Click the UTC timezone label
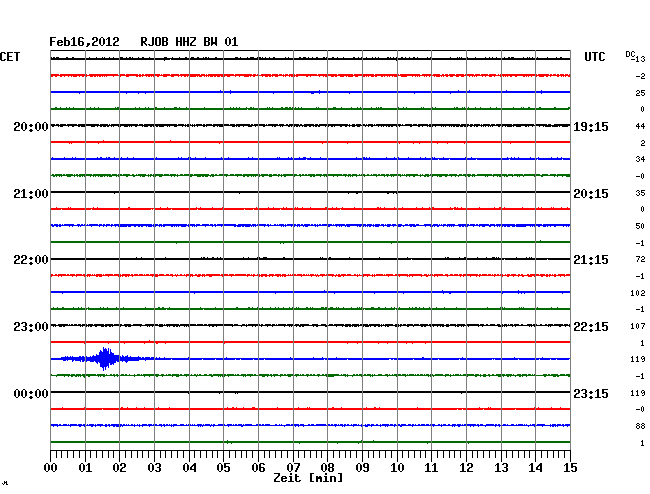The height and width of the screenshot is (494, 650). pos(594,57)
